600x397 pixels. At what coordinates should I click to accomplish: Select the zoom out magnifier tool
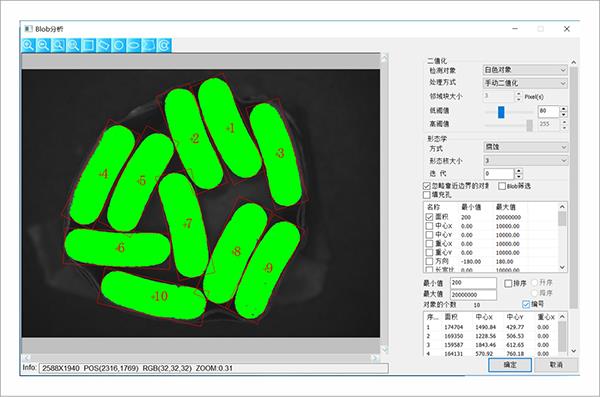[43, 45]
